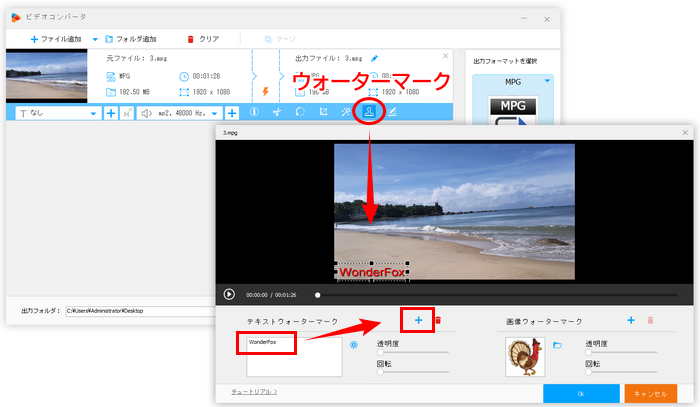Add an image watermark with the plus icon
Viewport: 700px width, 407px height.
pos(631,320)
